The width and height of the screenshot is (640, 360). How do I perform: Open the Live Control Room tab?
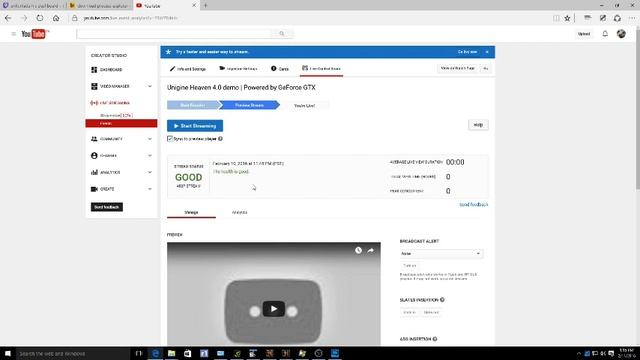tap(322, 69)
